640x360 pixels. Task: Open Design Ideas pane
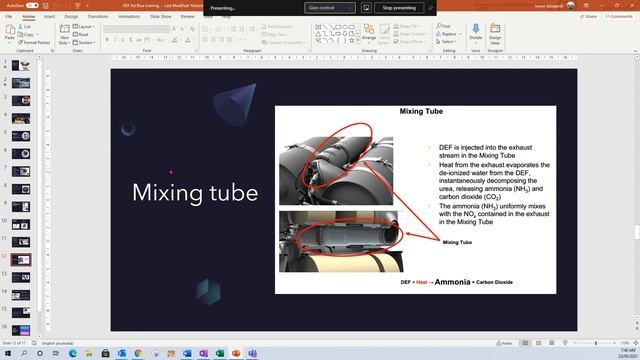[x=495, y=34]
